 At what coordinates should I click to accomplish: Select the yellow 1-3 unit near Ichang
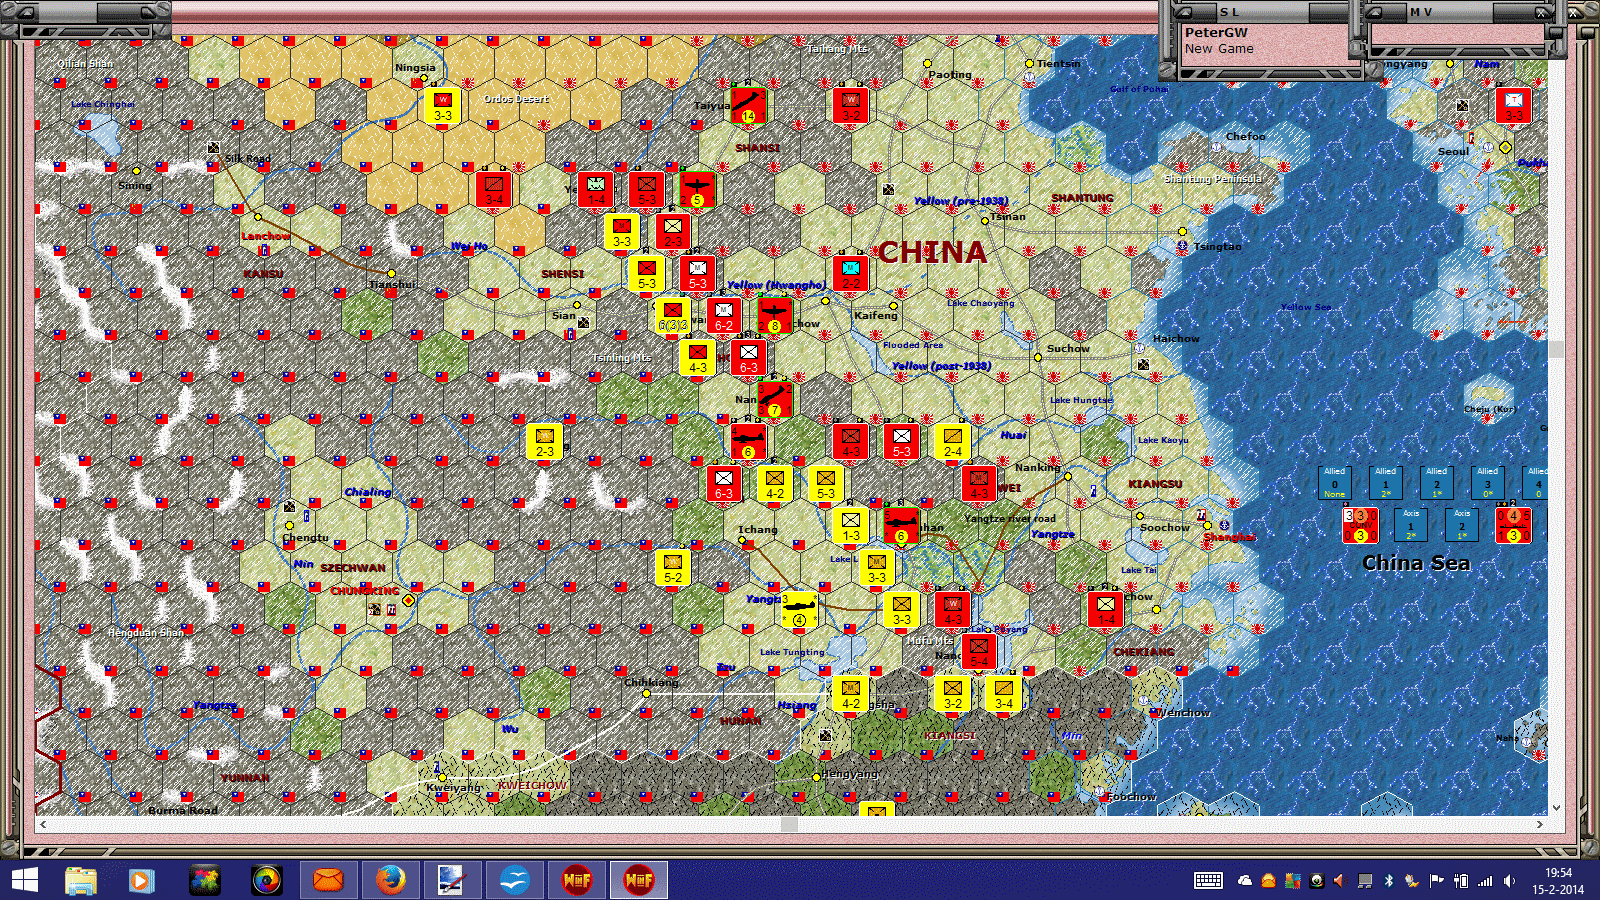850,526
